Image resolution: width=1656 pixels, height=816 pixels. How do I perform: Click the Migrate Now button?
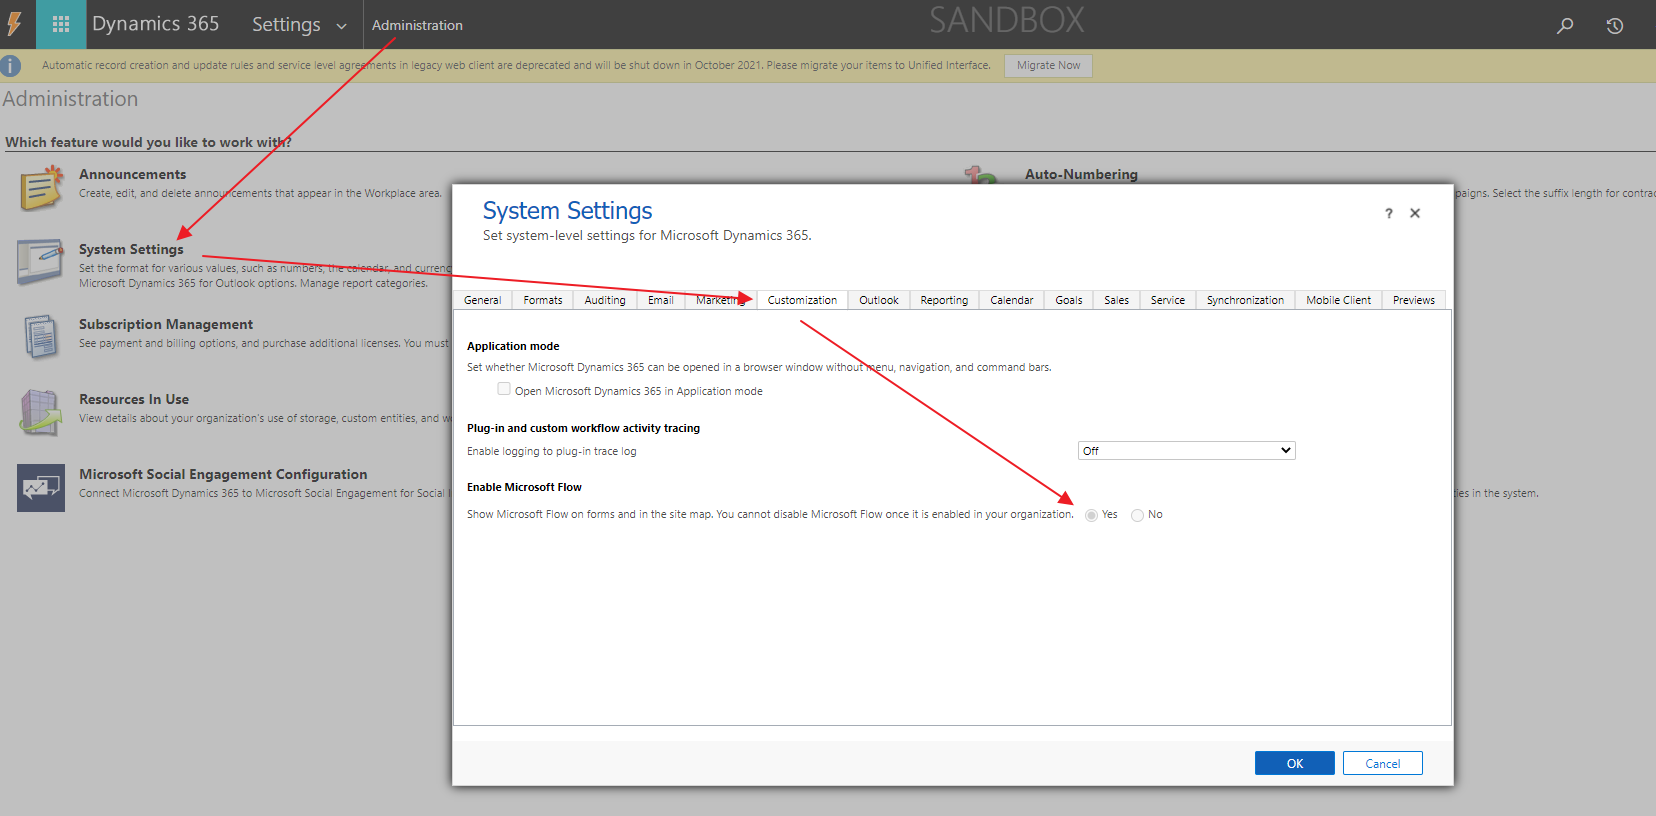(x=1048, y=66)
